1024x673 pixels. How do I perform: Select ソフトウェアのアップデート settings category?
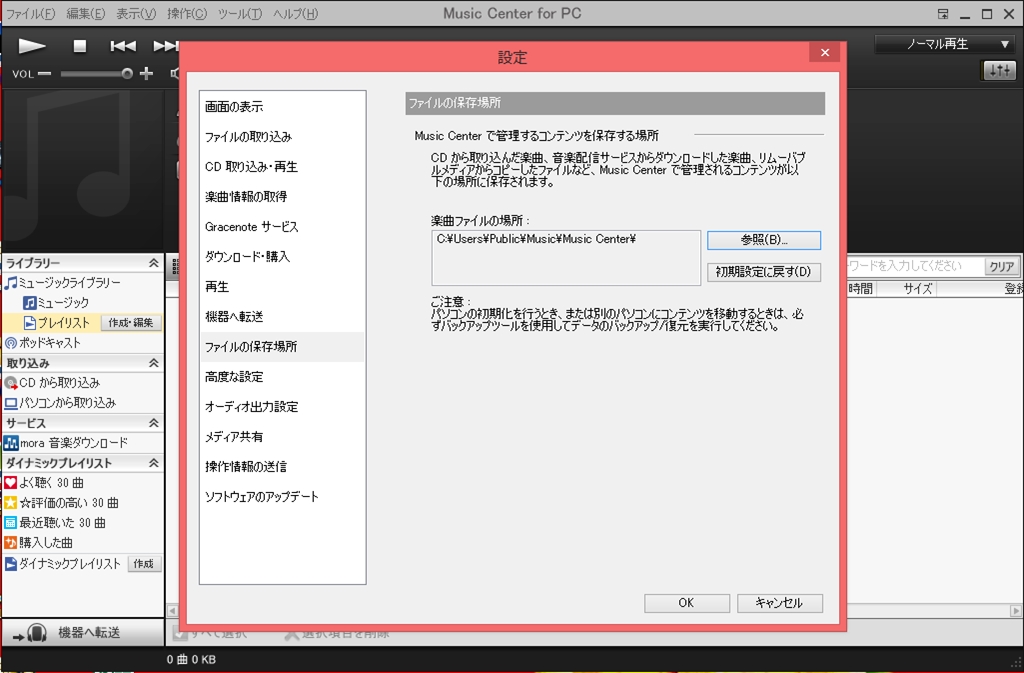(x=282, y=497)
